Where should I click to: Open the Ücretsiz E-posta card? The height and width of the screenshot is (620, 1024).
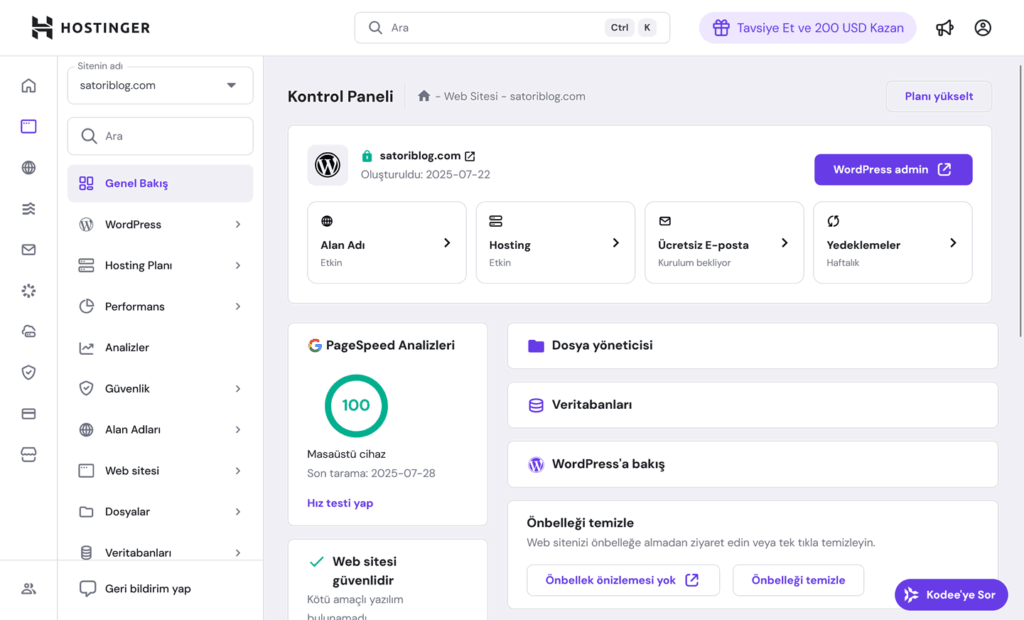724,242
